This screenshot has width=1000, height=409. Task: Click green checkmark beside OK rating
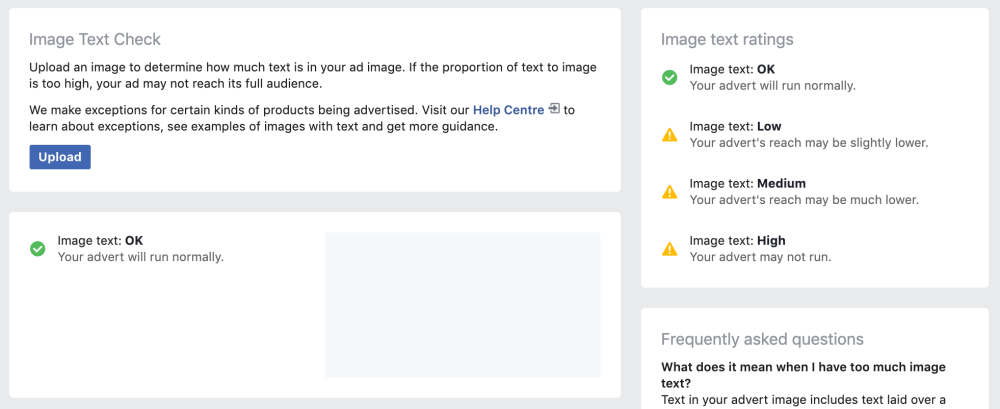[670, 78]
